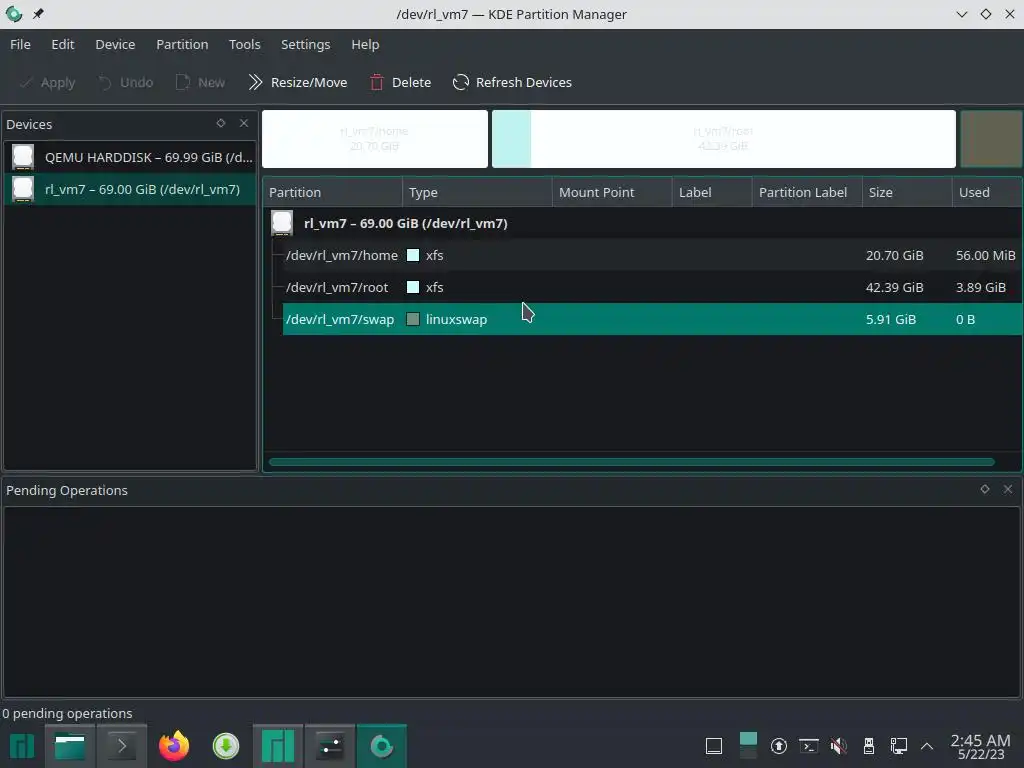Select the /dev/rl_vm7/root partition row

pos(643,287)
